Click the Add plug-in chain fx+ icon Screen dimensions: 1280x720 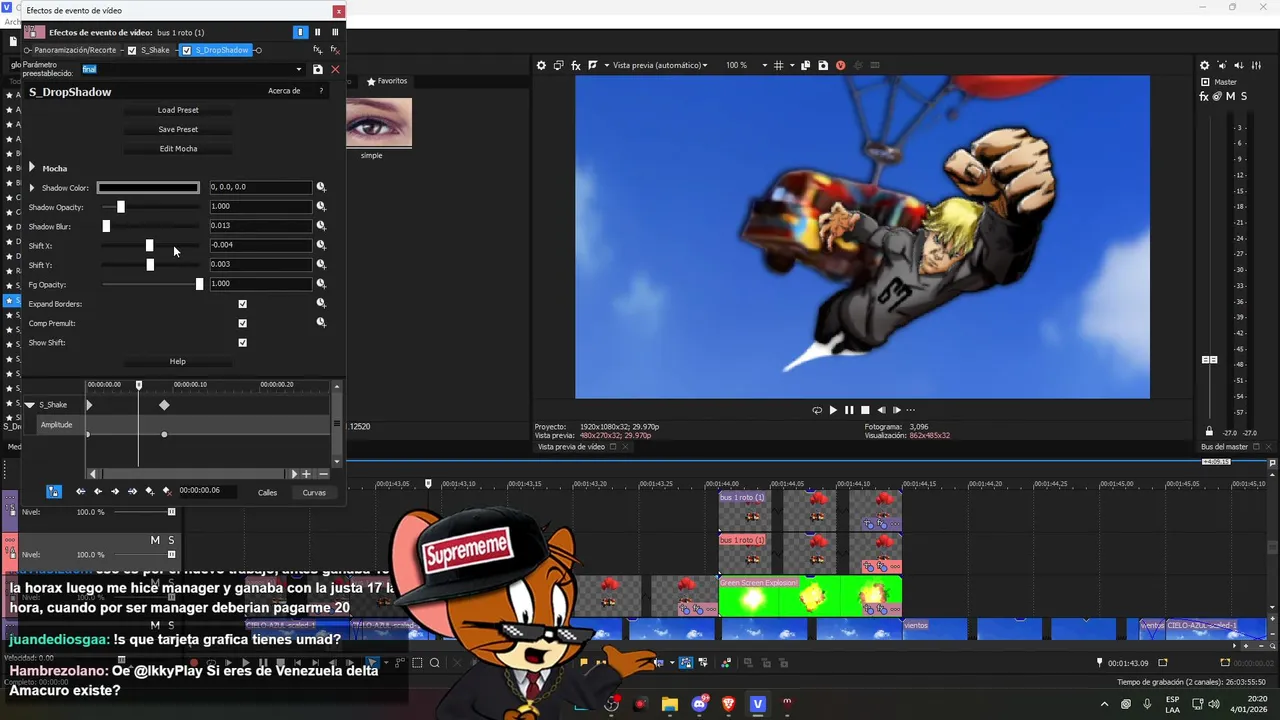318,50
